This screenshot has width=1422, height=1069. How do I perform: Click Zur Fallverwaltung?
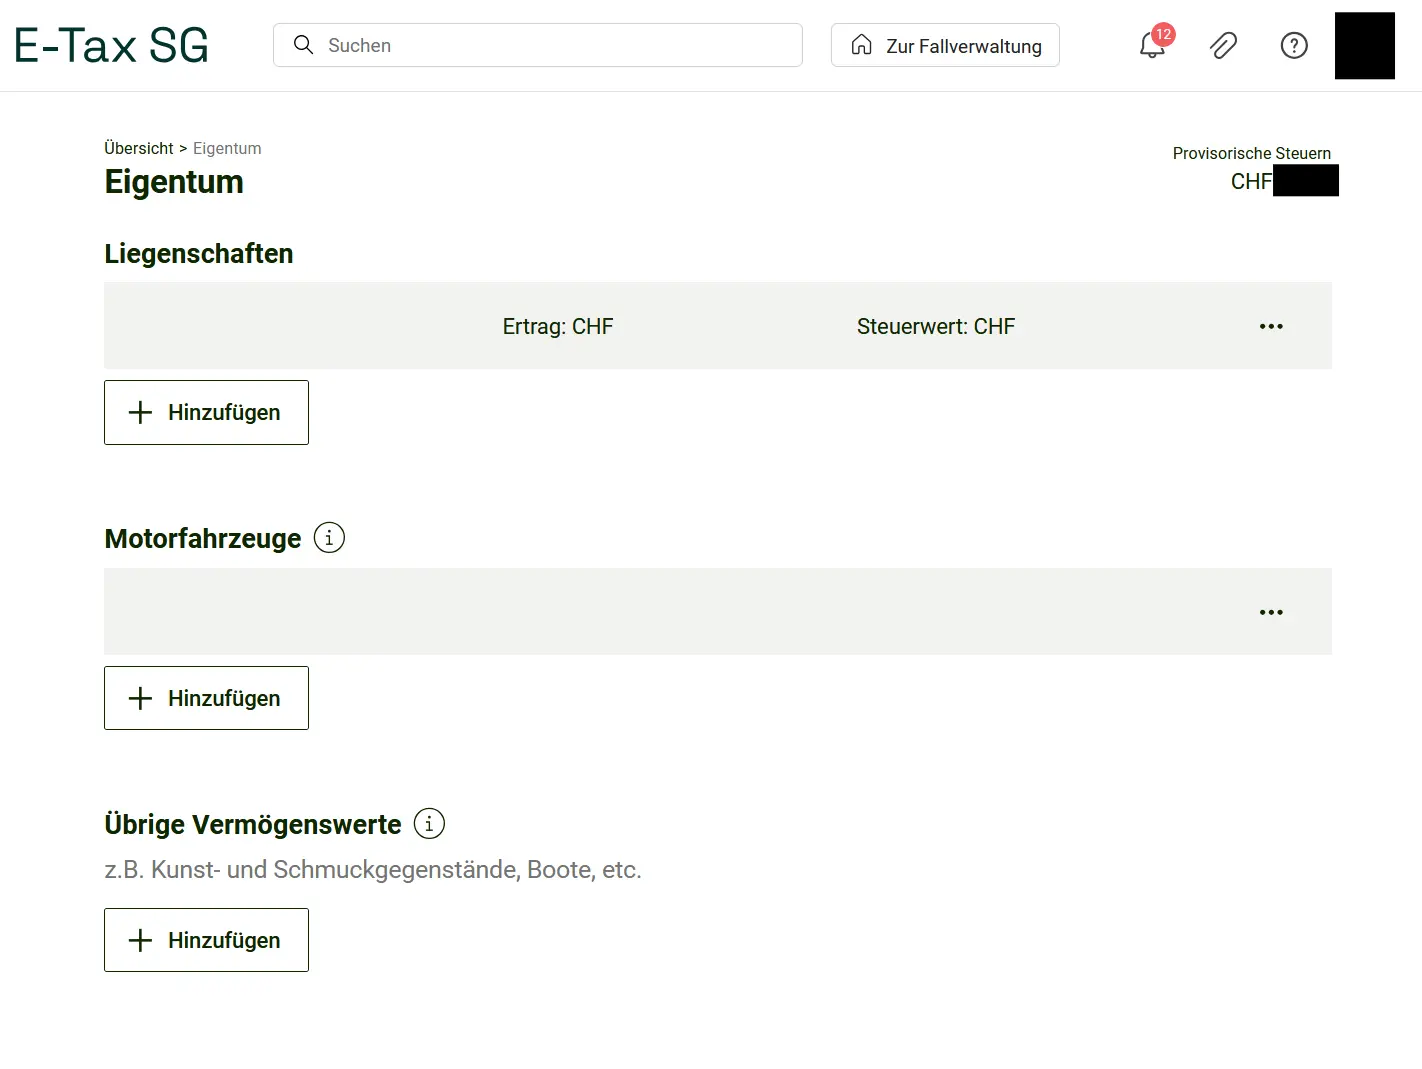944,45
